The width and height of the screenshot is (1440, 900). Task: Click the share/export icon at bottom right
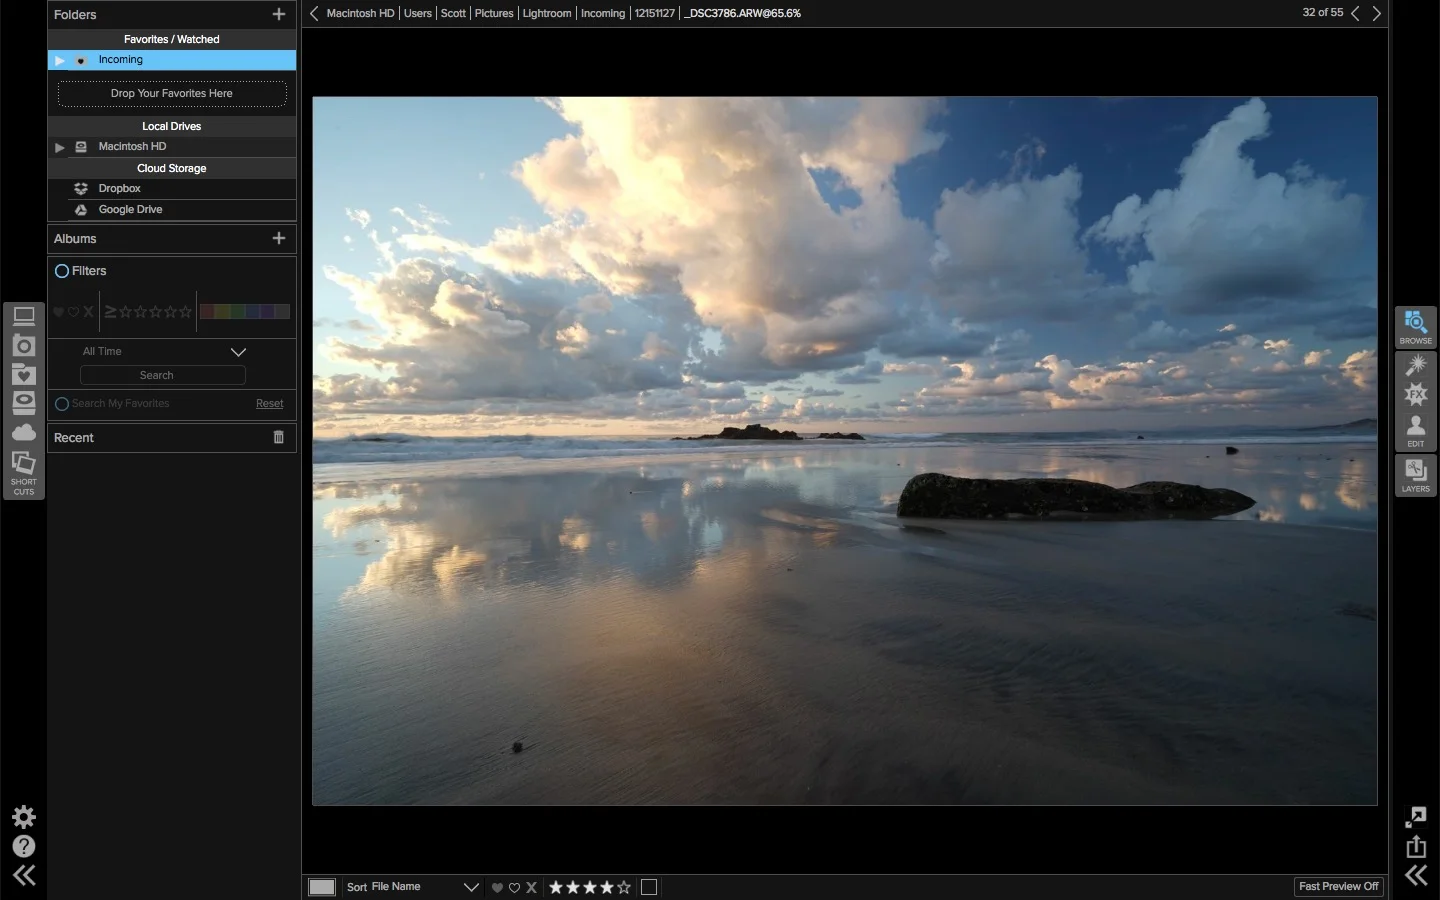pos(1415,847)
